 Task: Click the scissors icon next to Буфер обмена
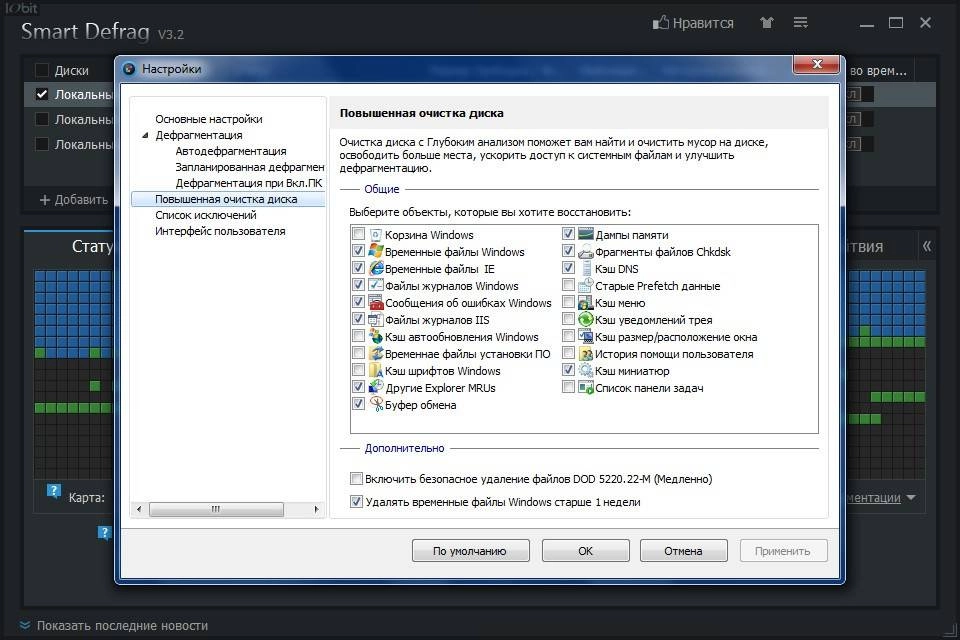376,404
